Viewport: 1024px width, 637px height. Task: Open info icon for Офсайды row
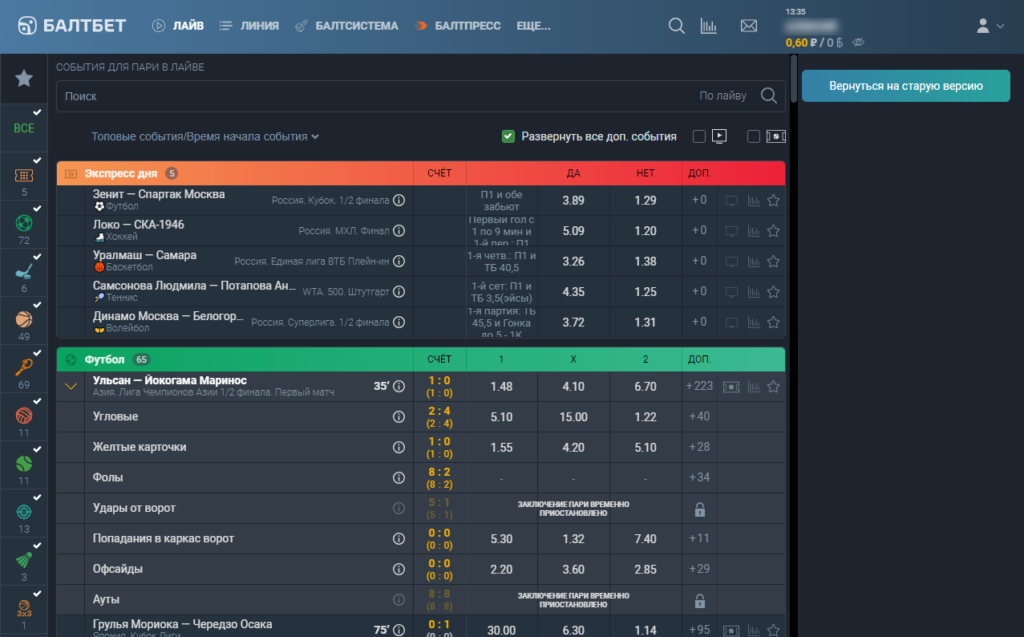click(399, 569)
